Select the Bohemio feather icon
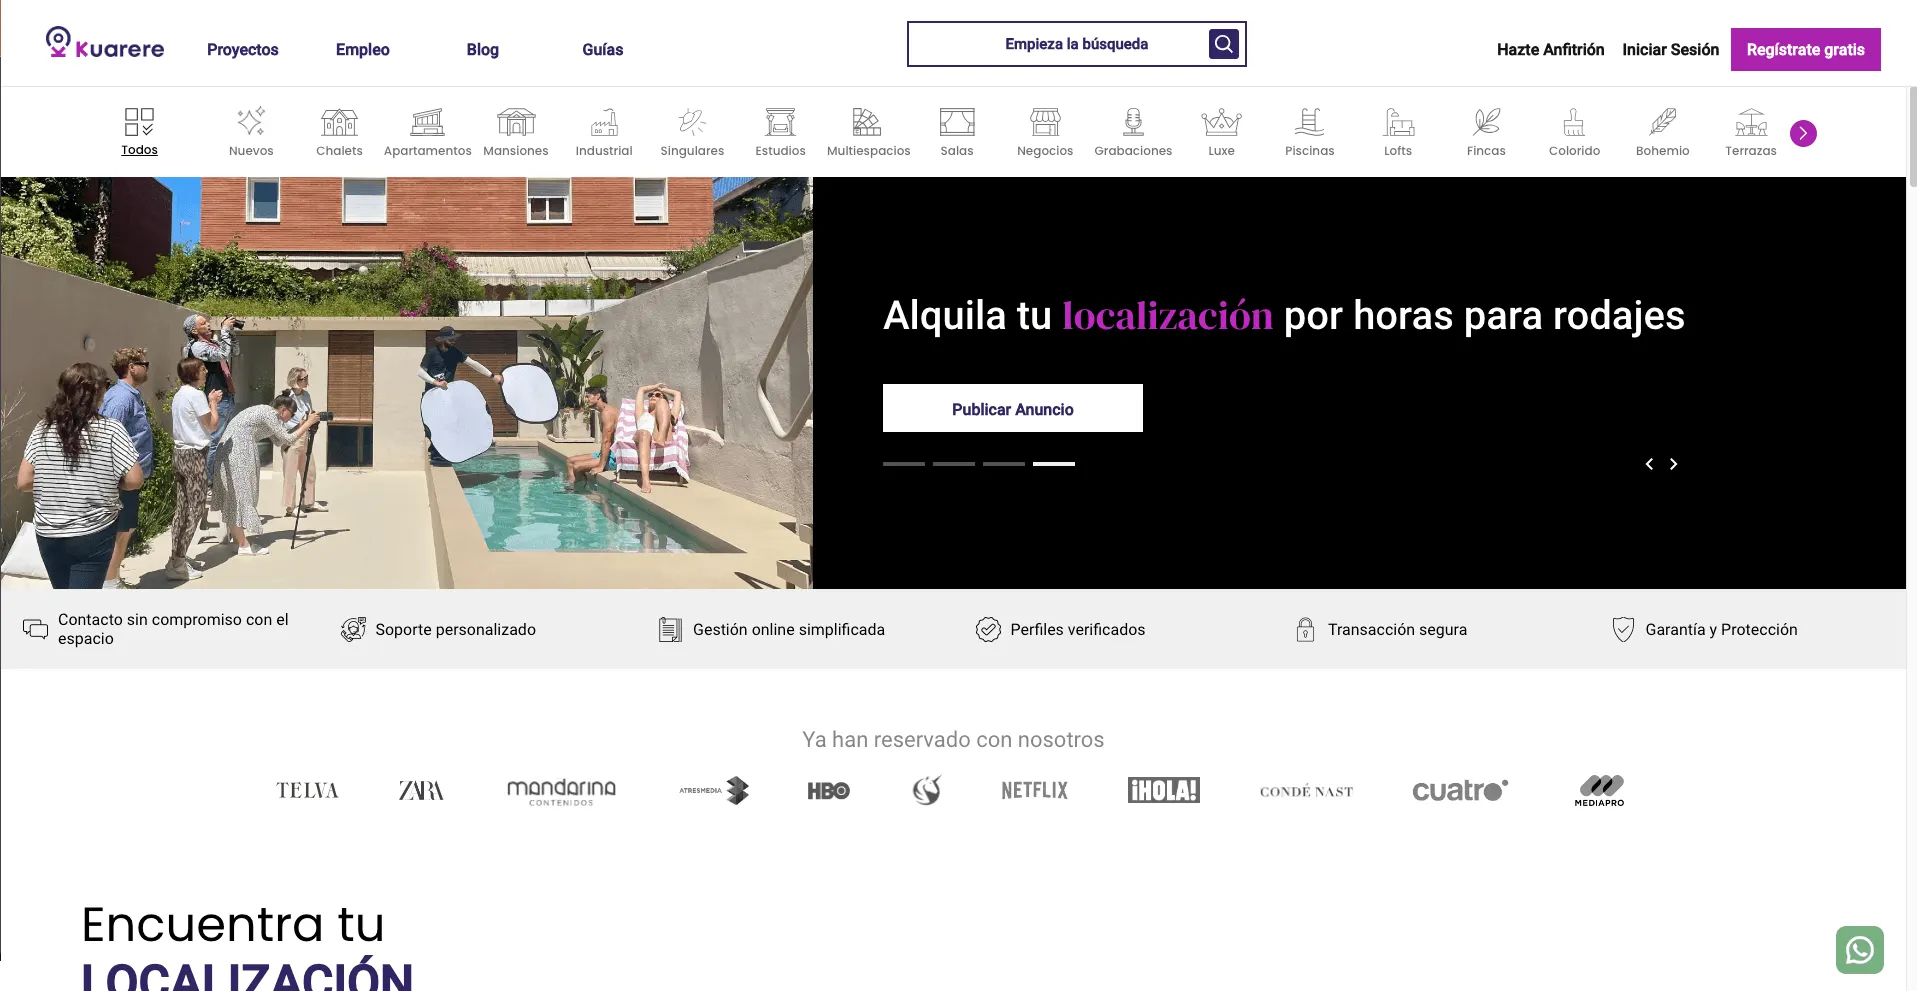The height and width of the screenshot is (991, 1917). (1662, 122)
